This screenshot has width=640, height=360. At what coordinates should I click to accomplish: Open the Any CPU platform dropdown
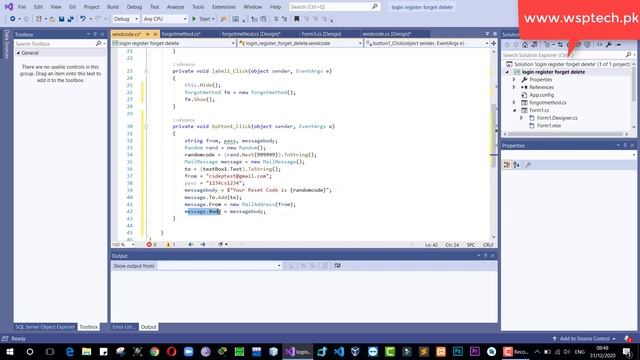click(165, 19)
